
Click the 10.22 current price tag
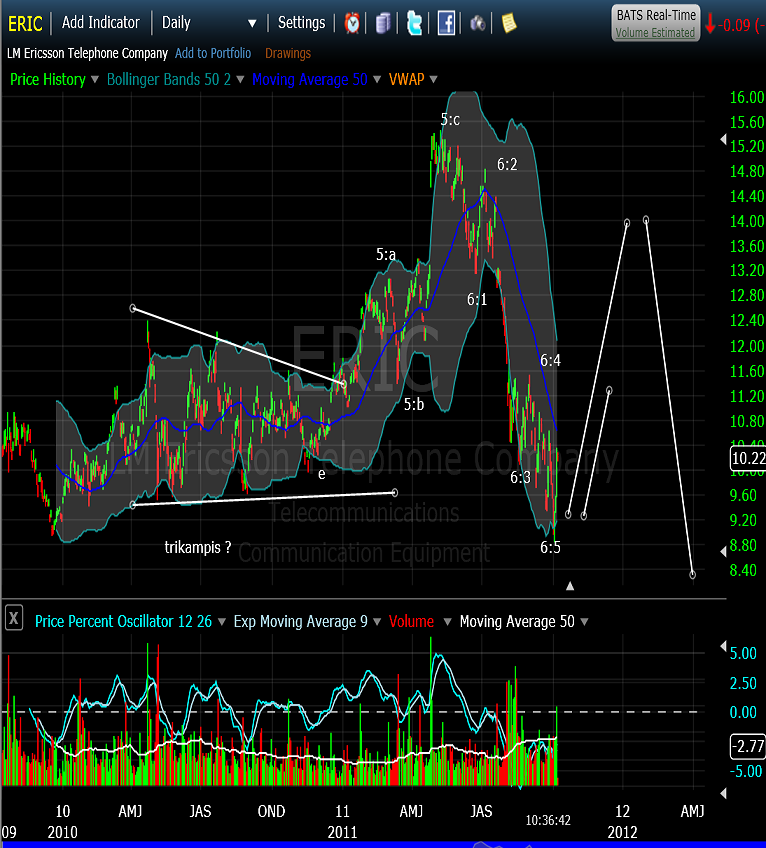tap(748, 459)
